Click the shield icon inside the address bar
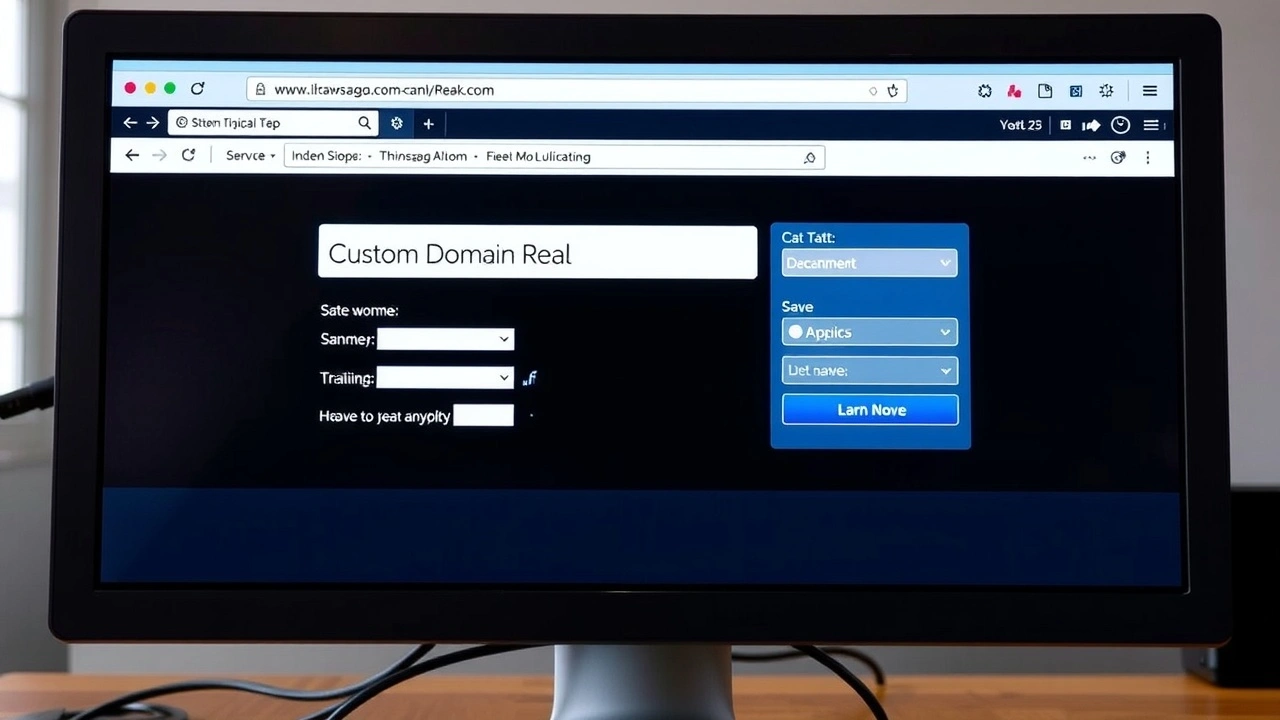Screen dimensions: 1280x720 [893, 90]
